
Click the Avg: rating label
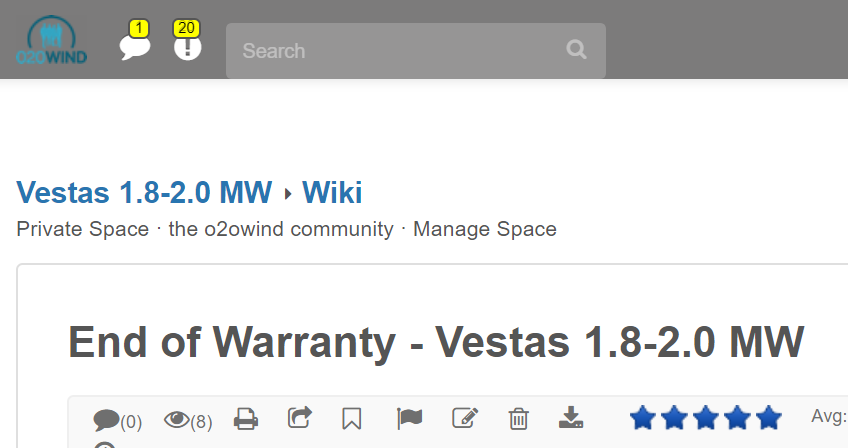click(x=829, y=416)
